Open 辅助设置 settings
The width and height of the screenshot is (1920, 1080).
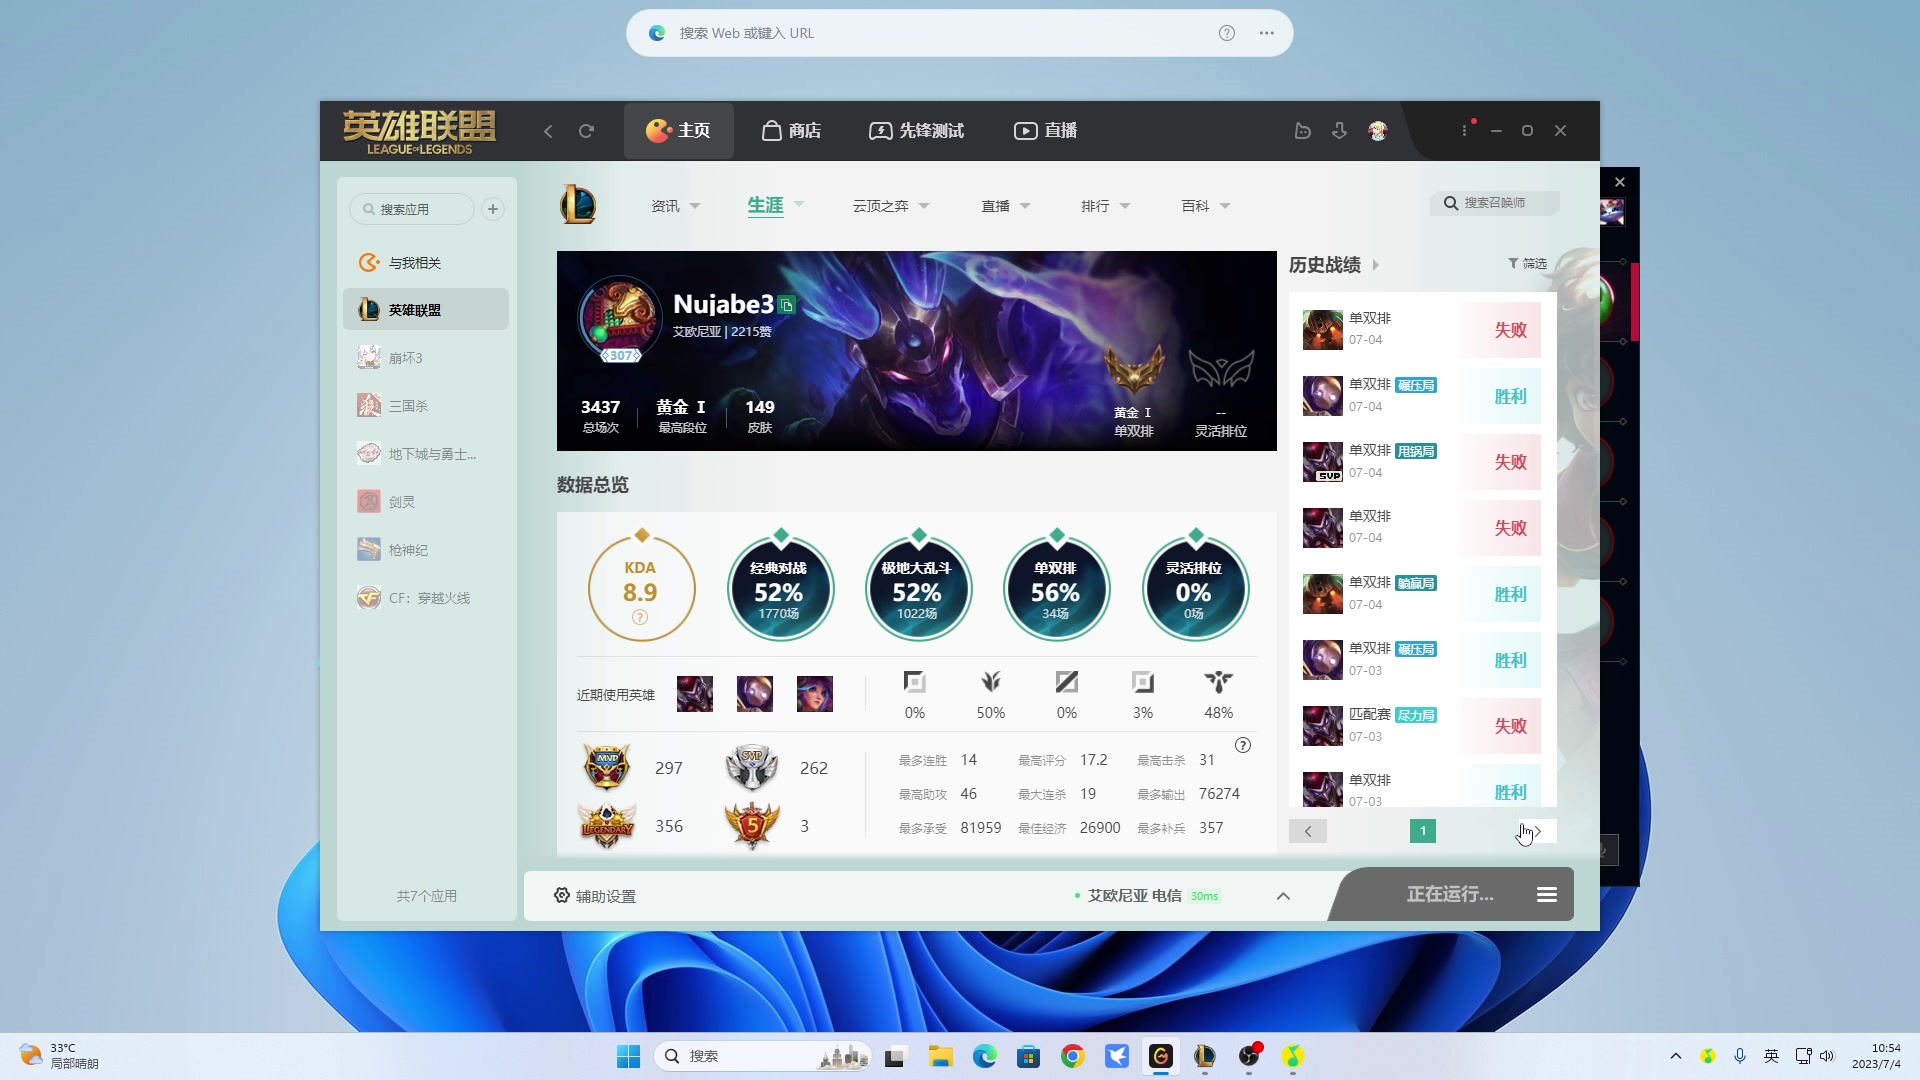click(x=596, y=896)
